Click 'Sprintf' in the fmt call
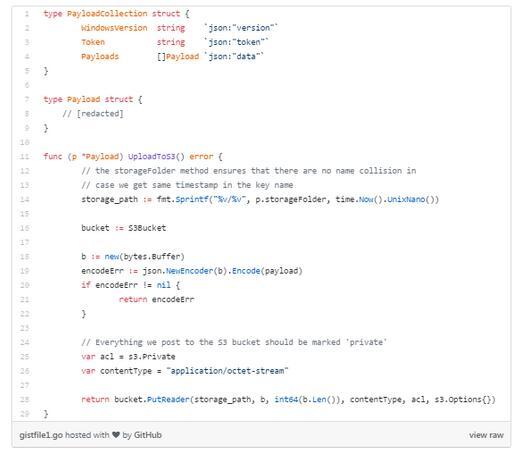 [192, 200]
